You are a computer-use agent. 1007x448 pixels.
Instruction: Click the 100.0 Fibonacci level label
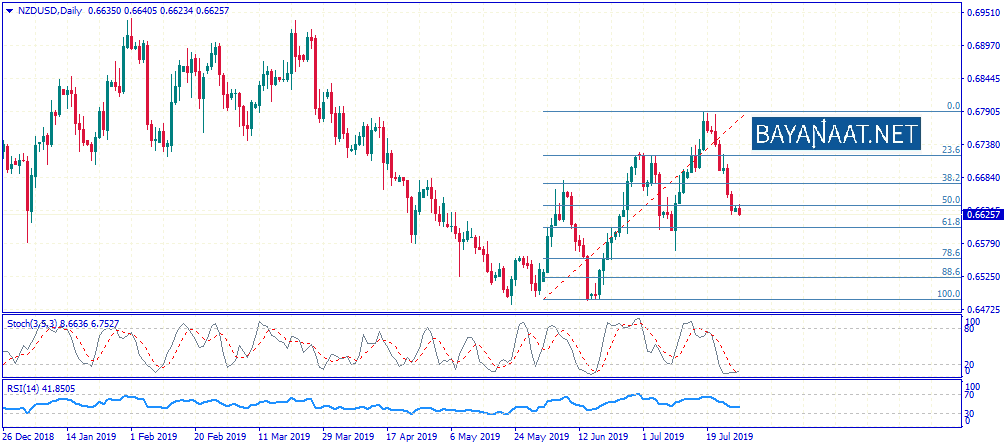coord(948,293)
